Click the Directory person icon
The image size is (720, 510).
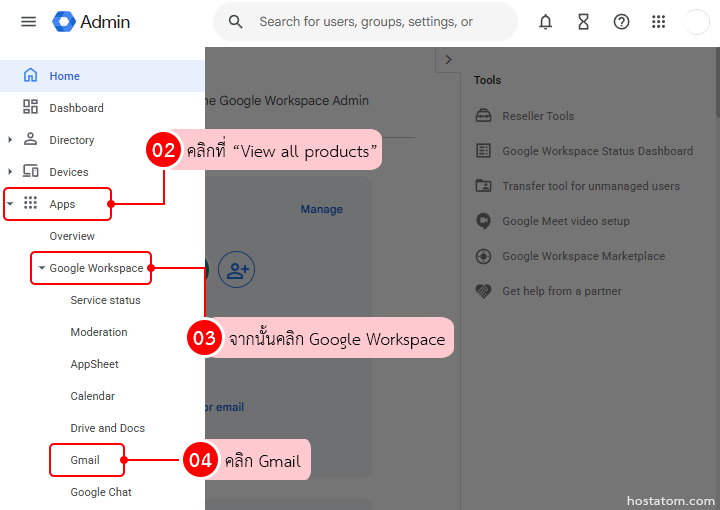coord(30,139)
